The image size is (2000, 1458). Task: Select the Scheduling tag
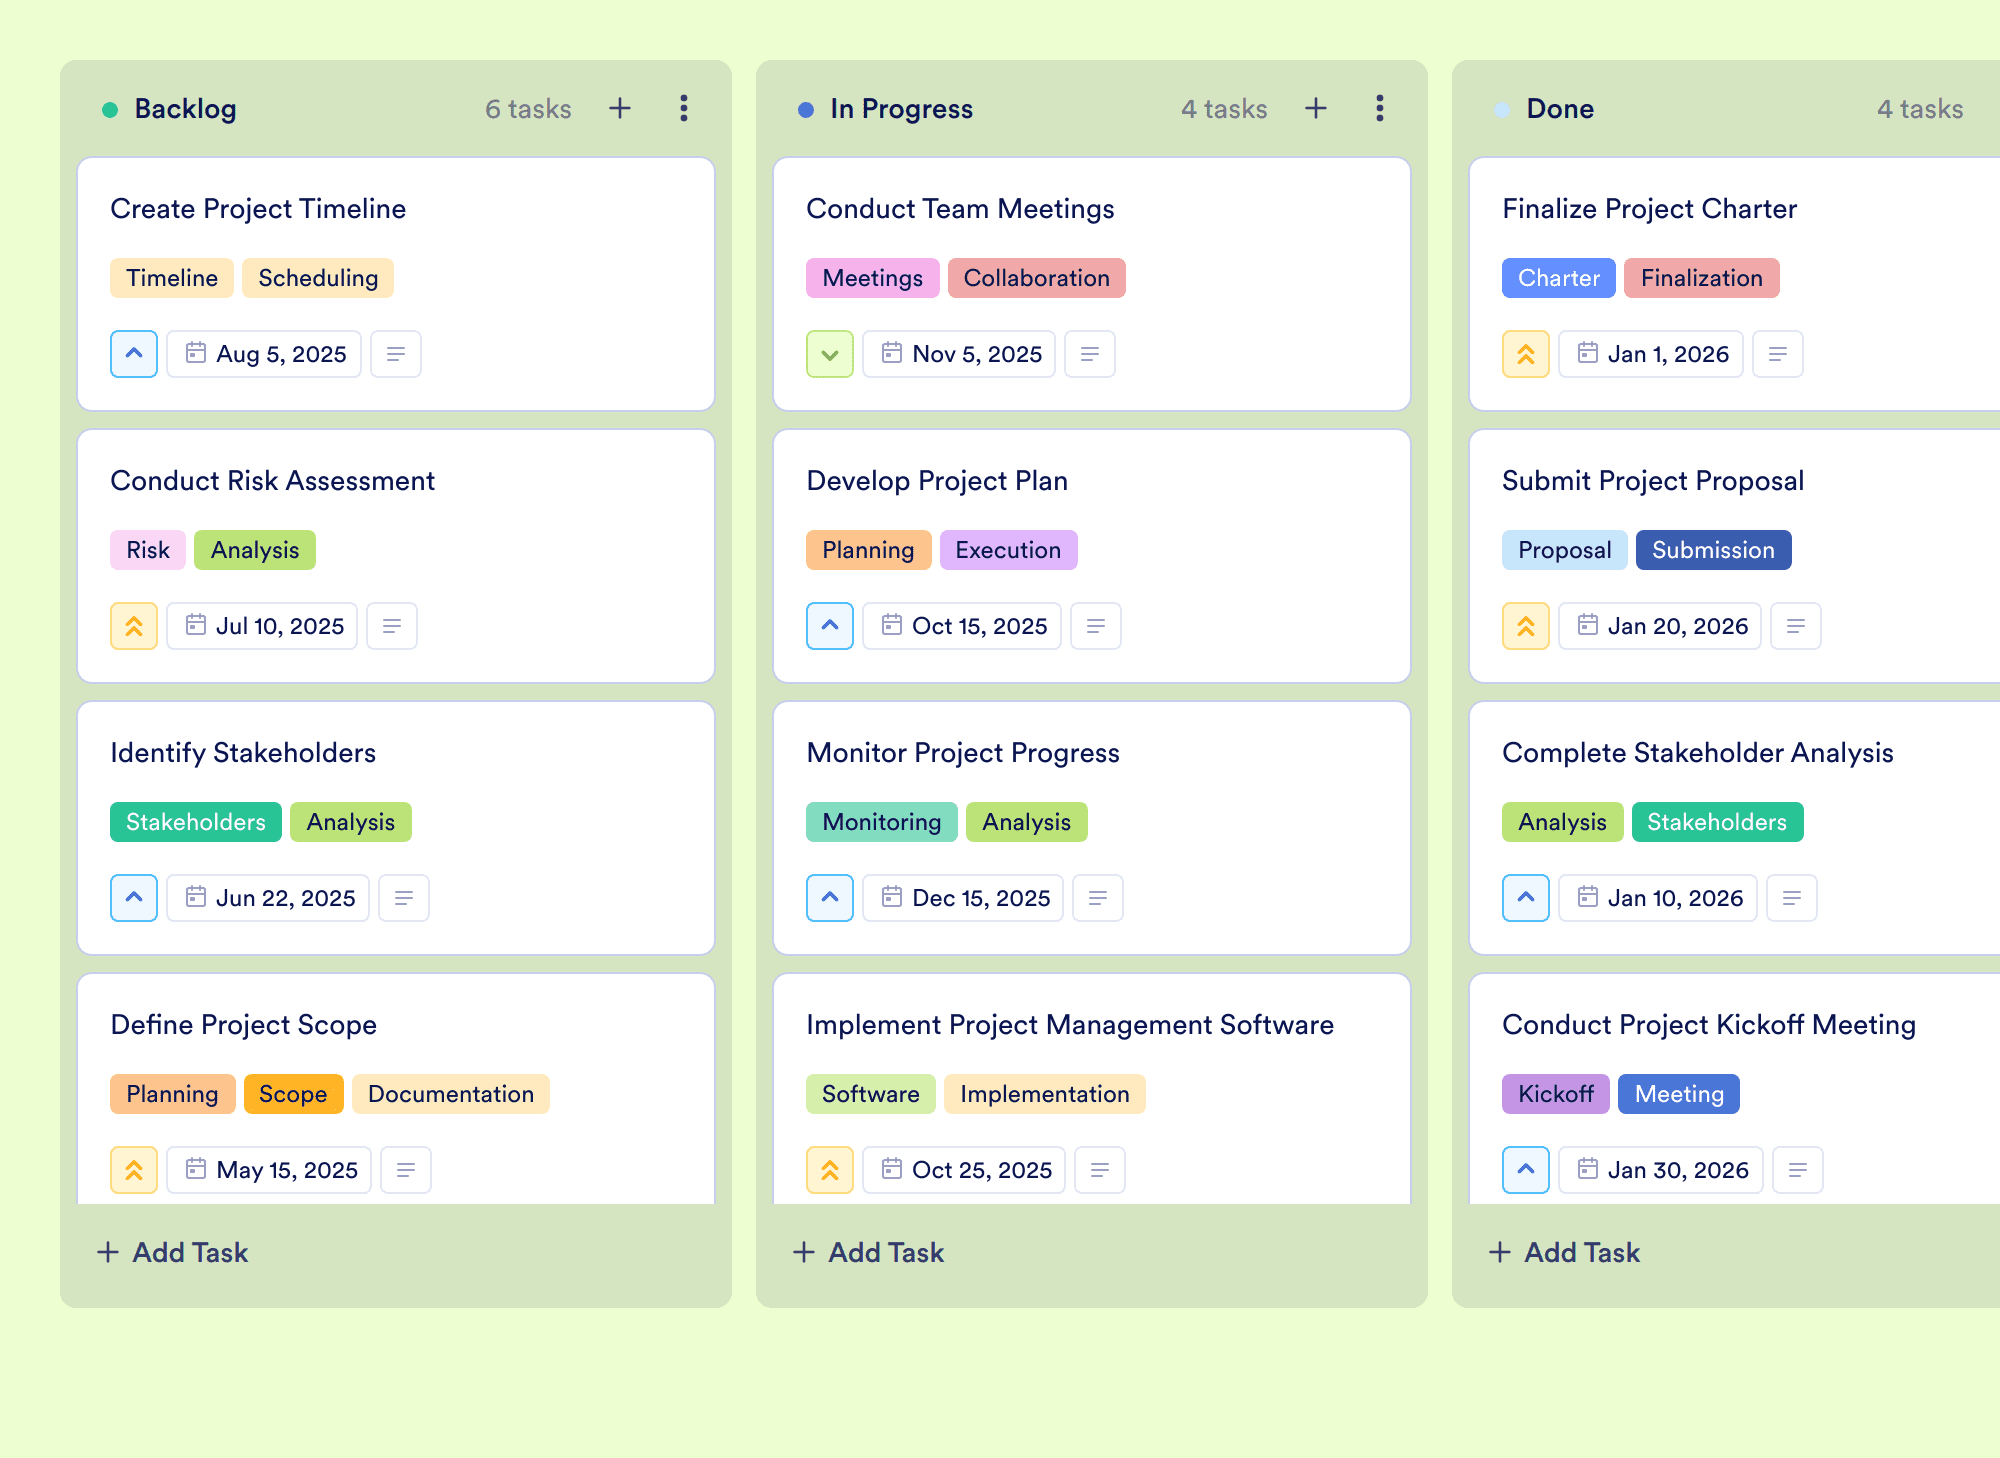318,278
